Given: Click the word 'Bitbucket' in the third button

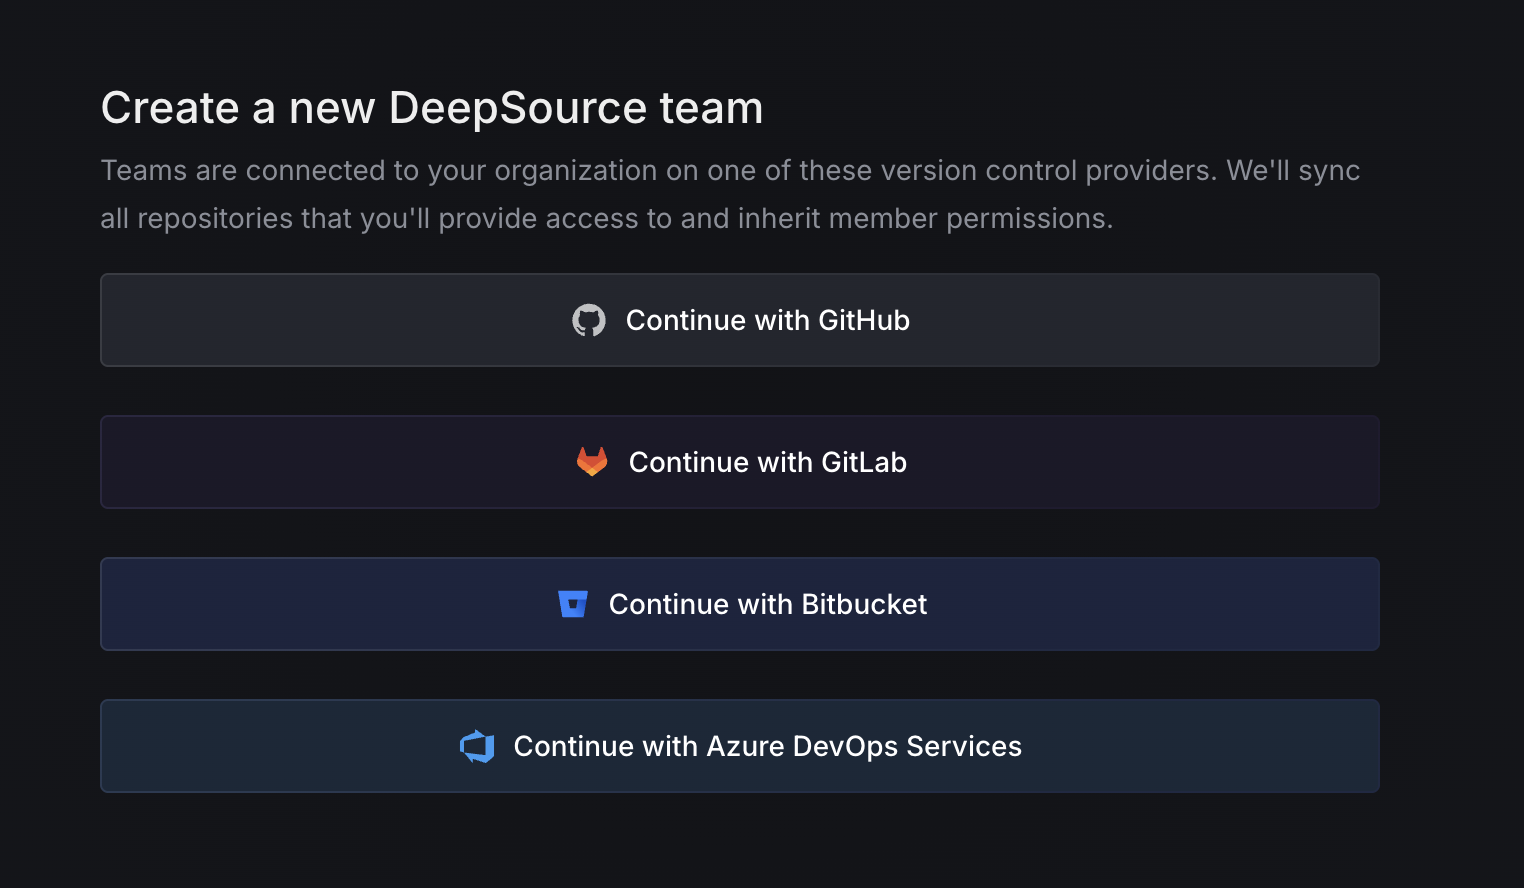Looking at the screenshot, I should [x=864, y=604].
